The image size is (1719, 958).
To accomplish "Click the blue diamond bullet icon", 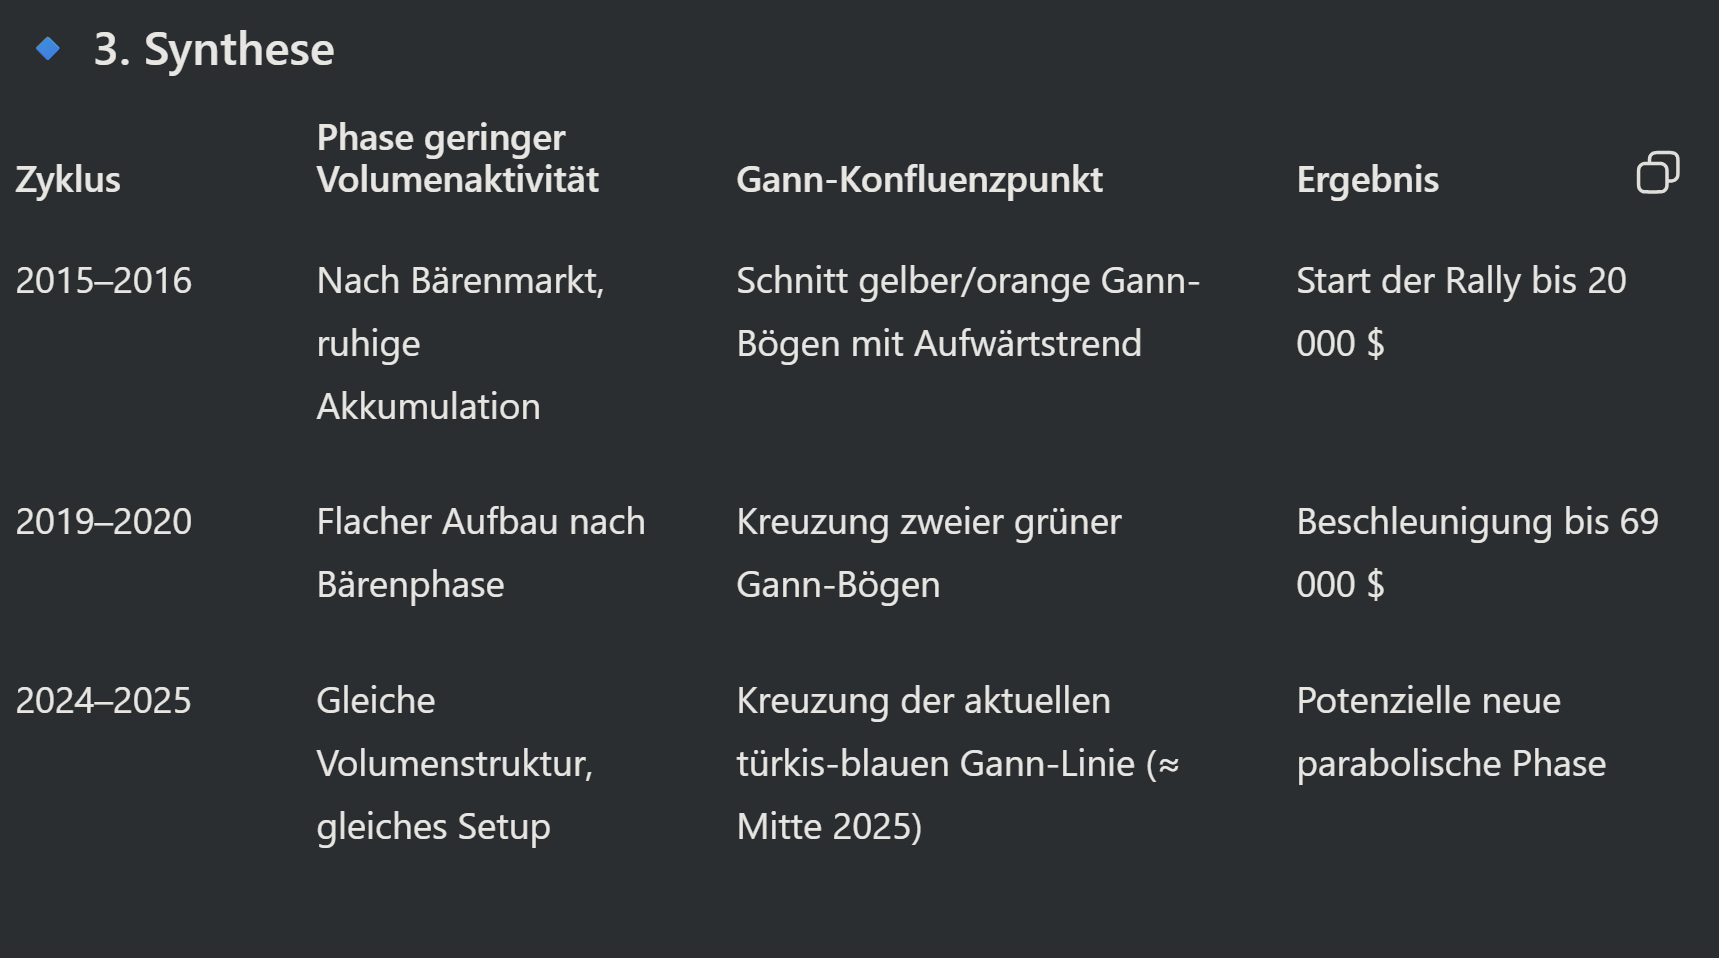I will (47, 48).
